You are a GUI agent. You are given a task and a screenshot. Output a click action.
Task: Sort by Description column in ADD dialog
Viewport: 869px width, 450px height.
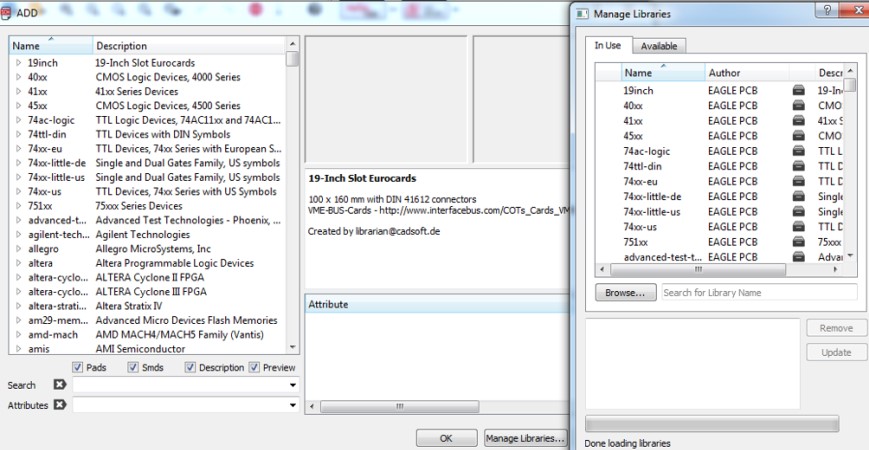[x=189, y=45]
